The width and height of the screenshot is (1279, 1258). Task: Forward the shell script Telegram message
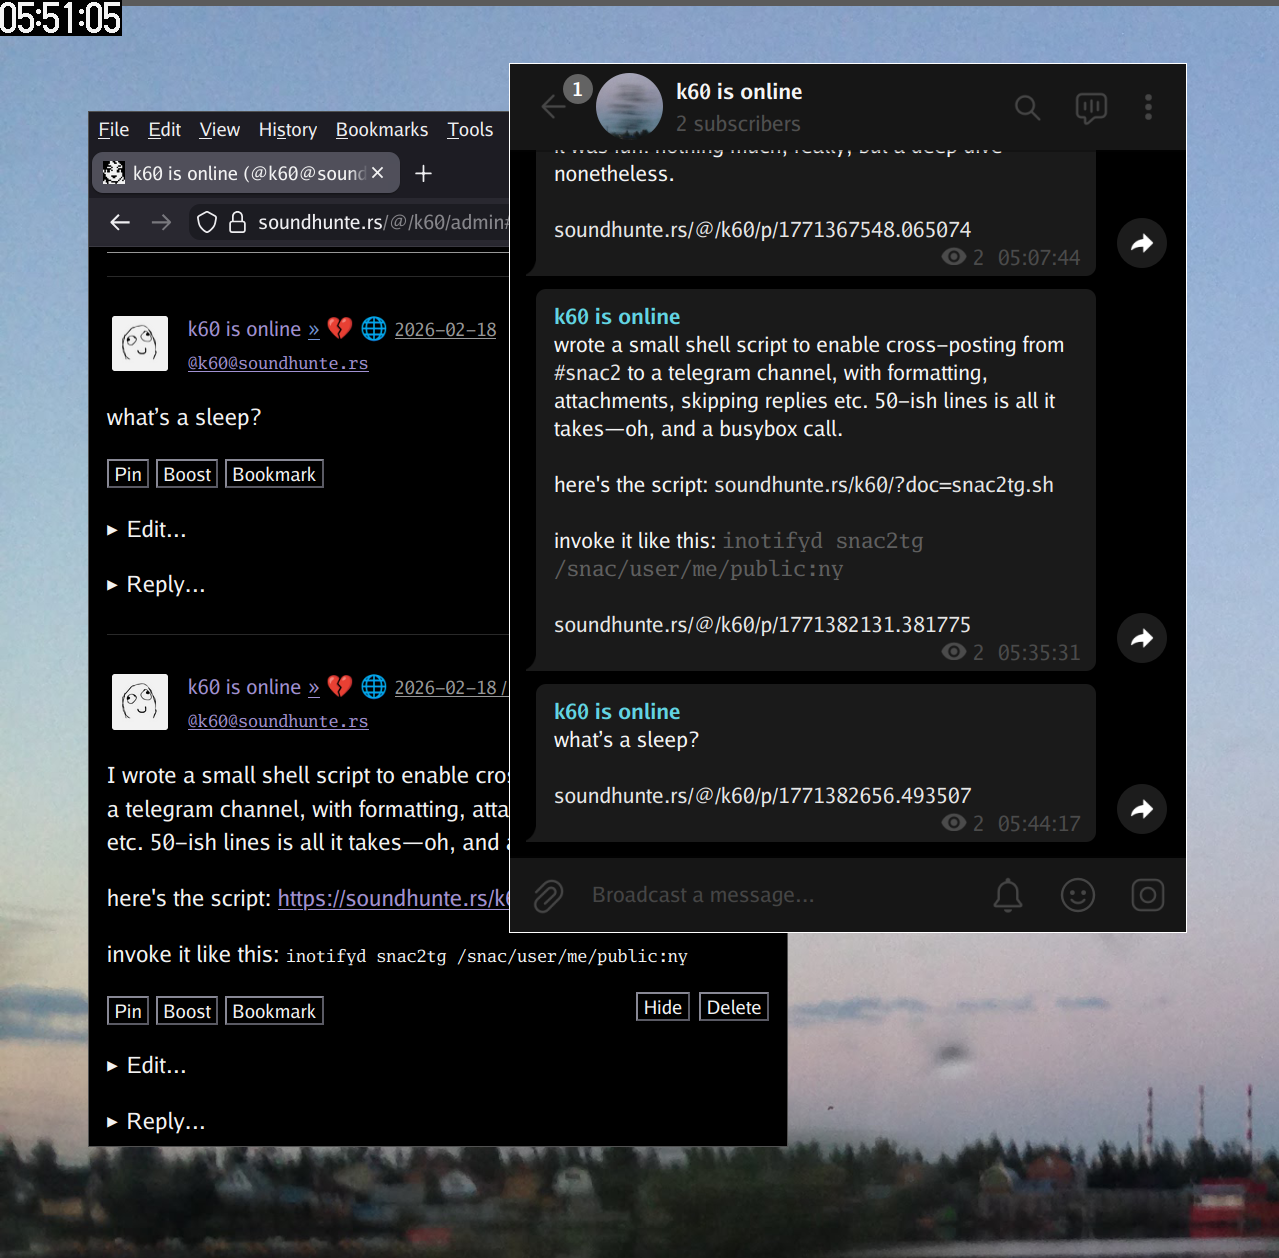1141,638
